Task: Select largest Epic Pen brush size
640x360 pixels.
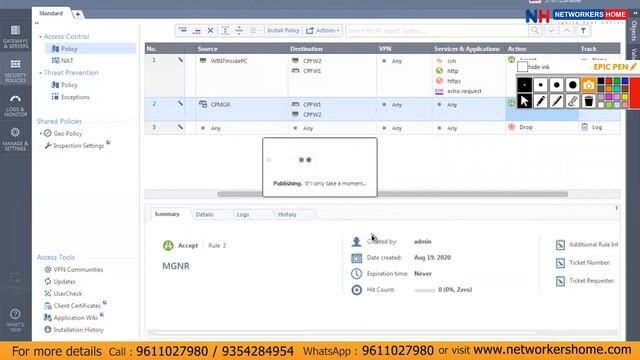Action: (x=572, y=85)
